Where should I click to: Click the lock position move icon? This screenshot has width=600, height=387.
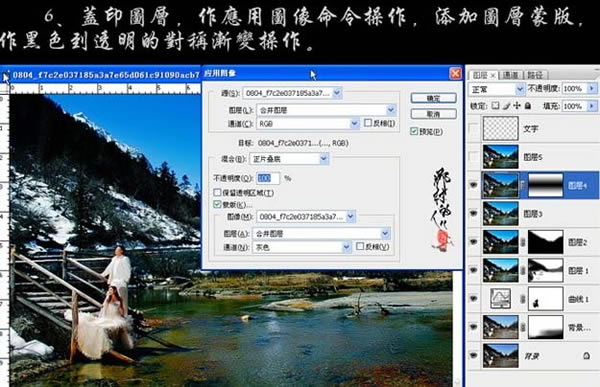click(x=517, y=106)
